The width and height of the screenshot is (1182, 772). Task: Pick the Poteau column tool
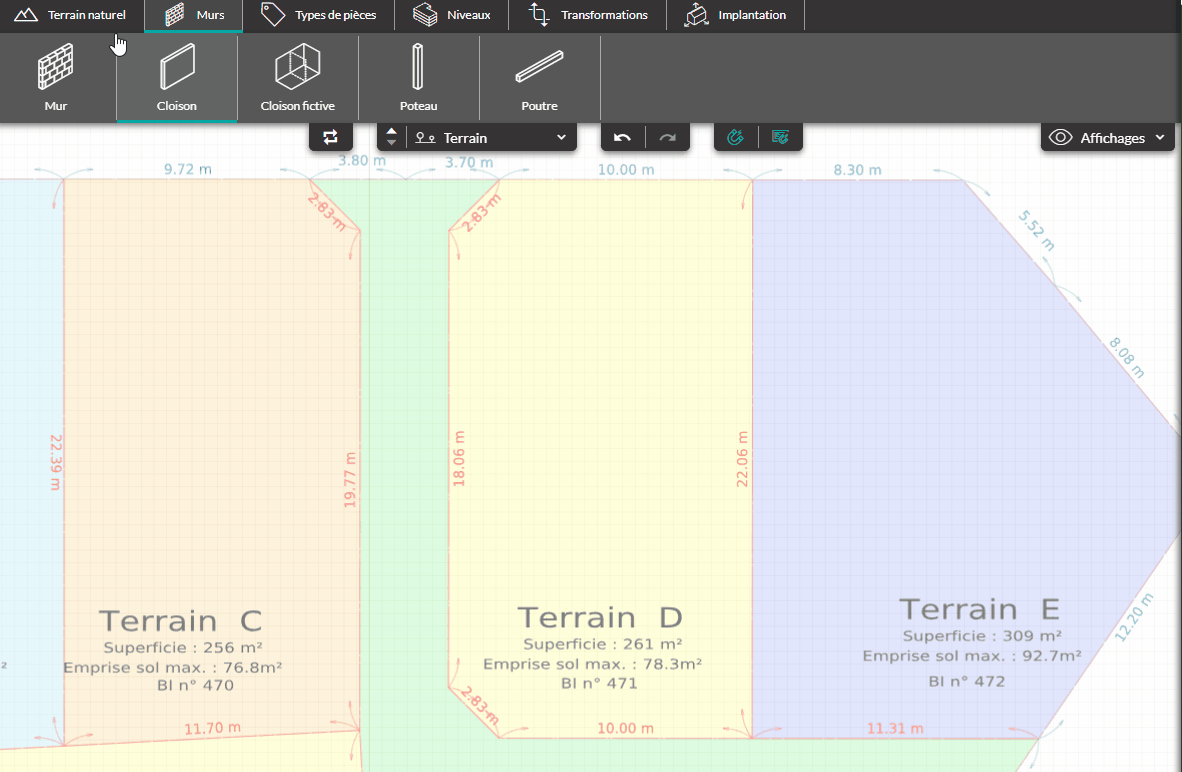pyautogui.click(x=418, y=78)
